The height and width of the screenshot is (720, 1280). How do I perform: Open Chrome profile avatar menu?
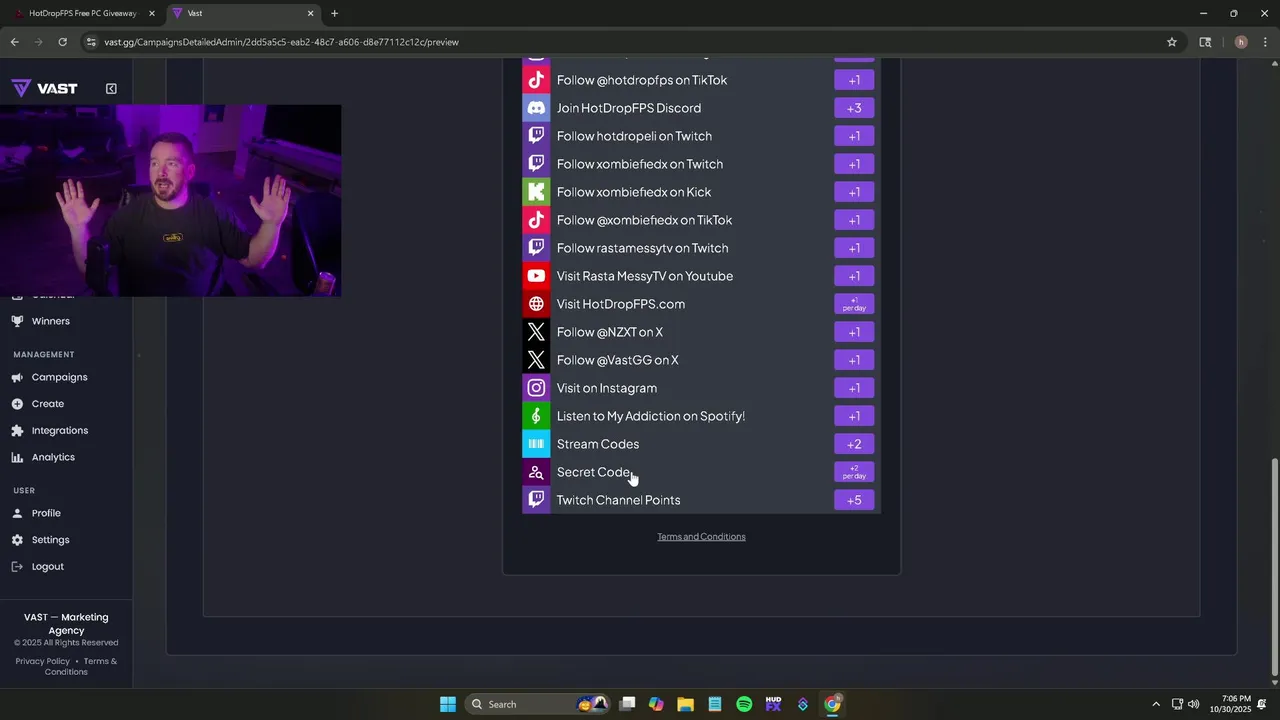pyautogui.click(x=1241, y=42)
